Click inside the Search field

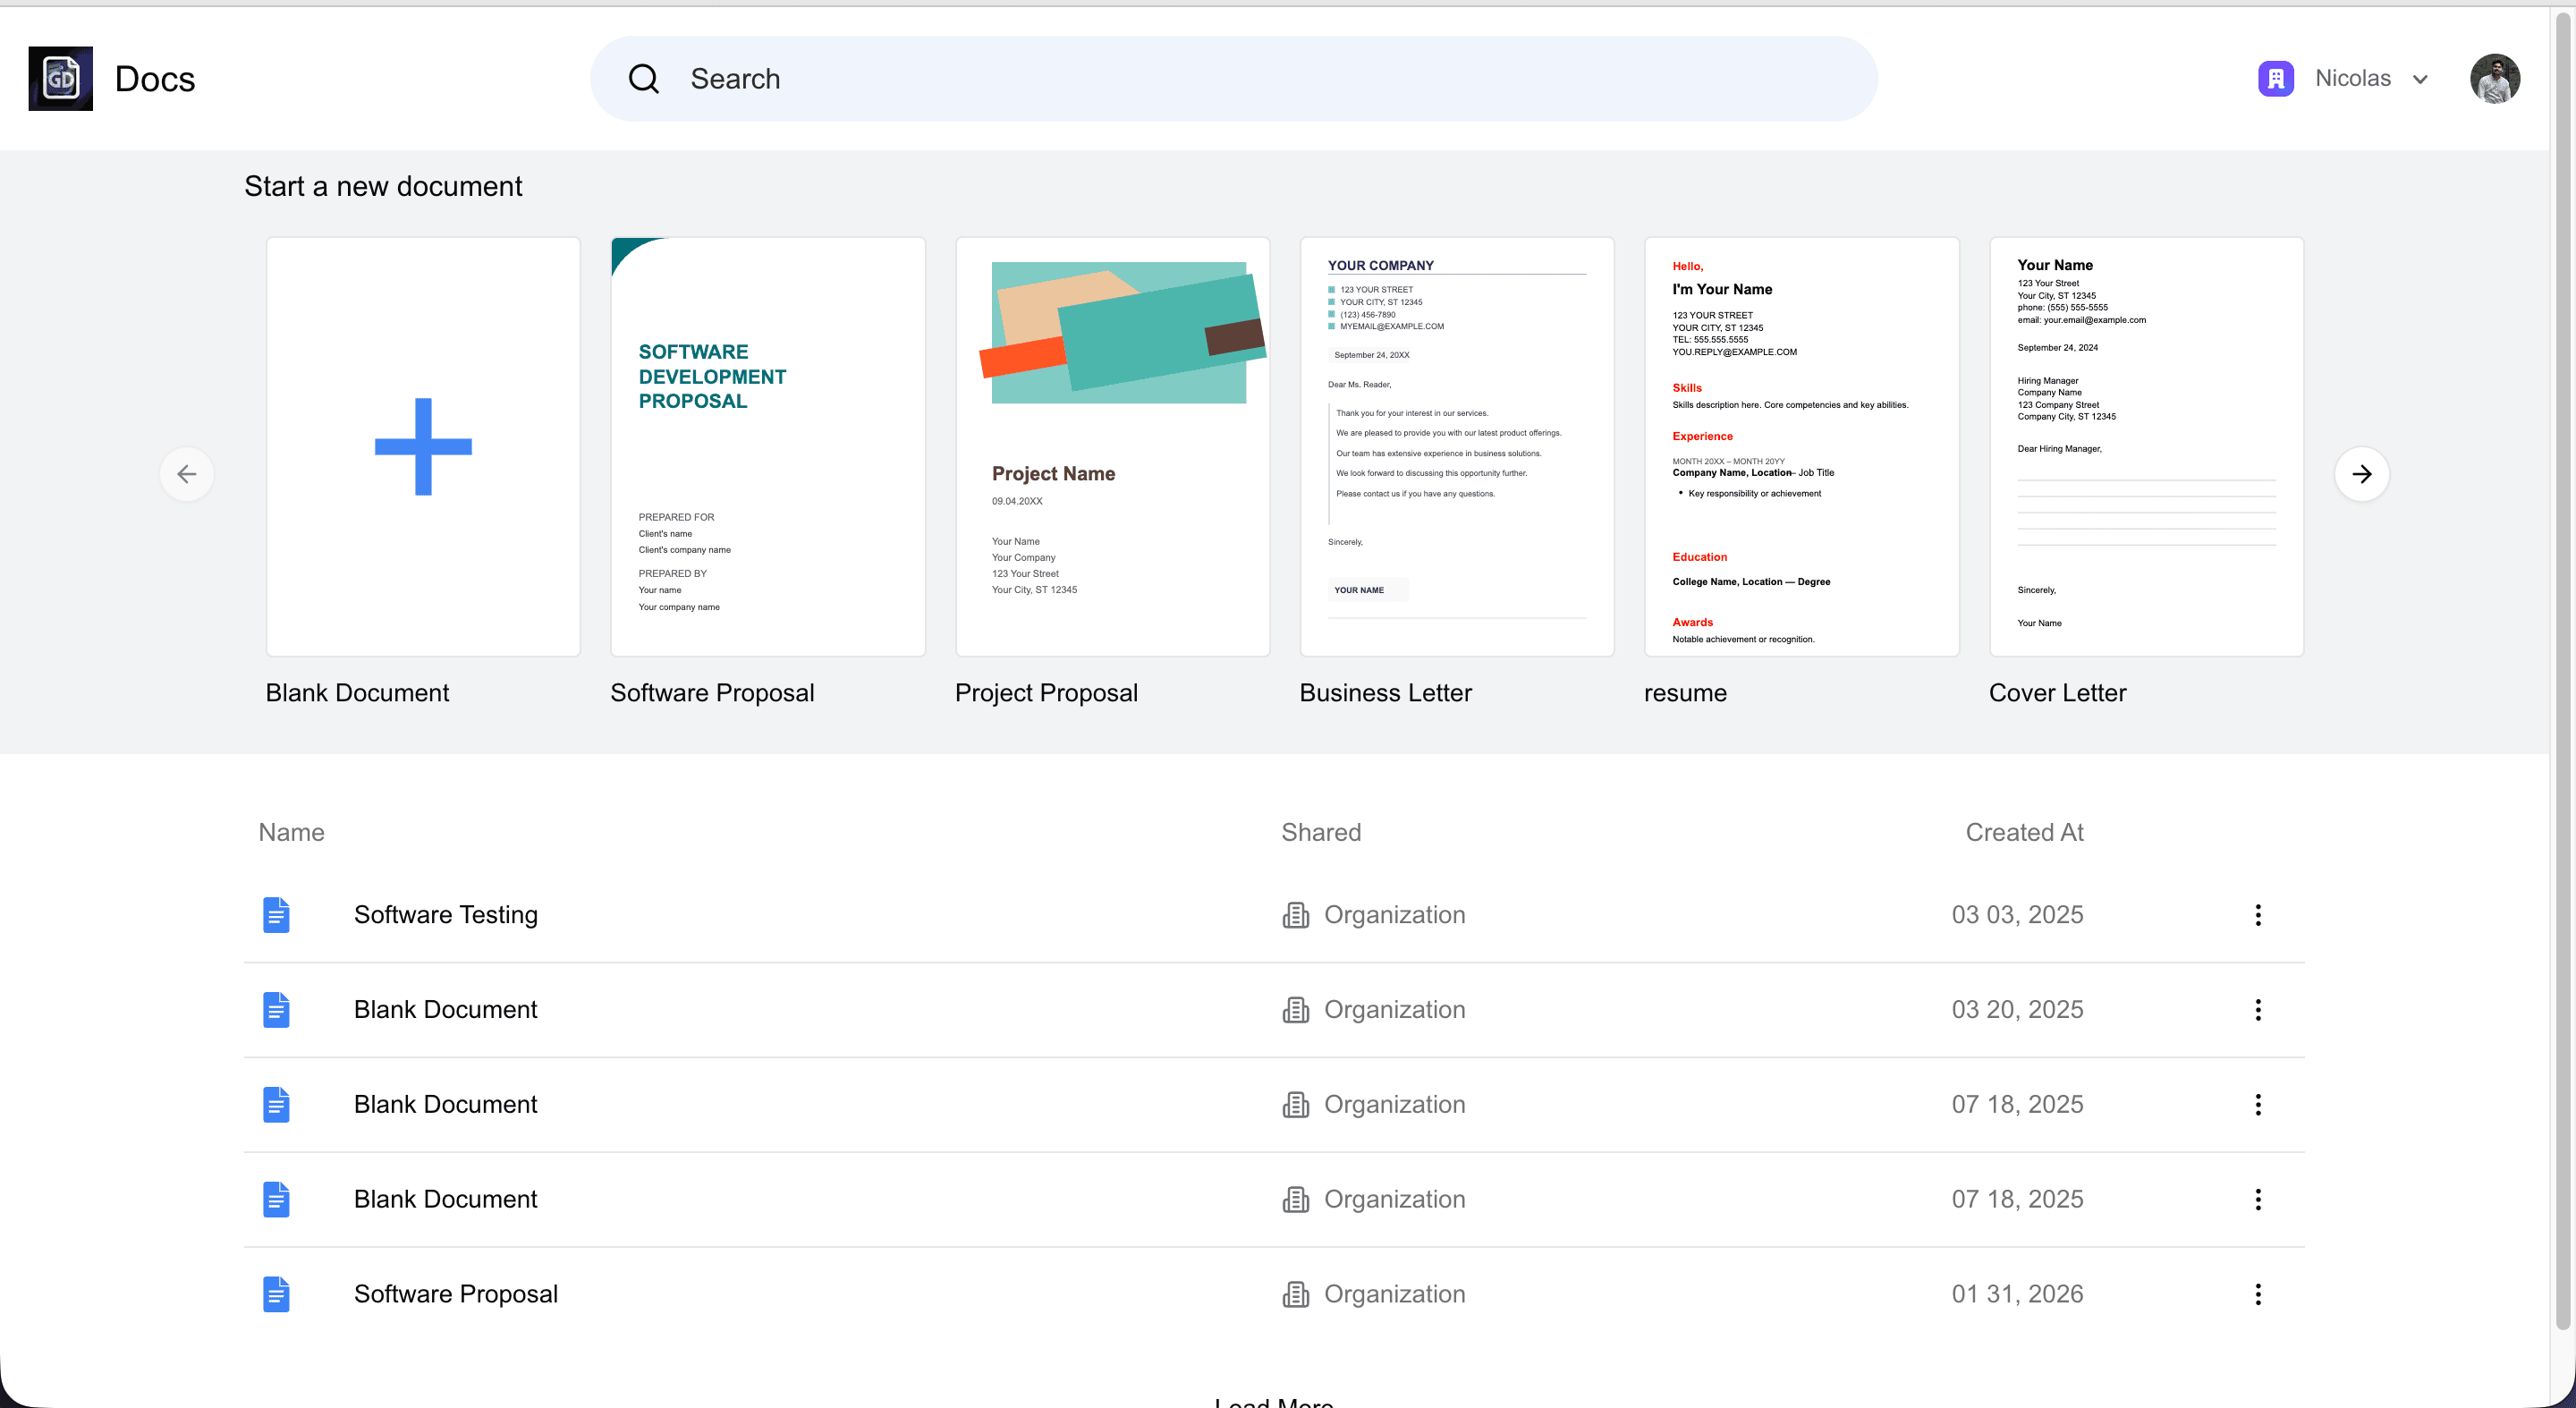(1233, 79)
